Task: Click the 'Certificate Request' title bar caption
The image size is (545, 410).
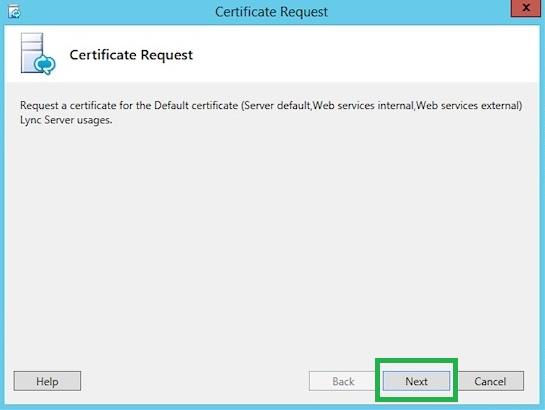Action: point(271,12)
